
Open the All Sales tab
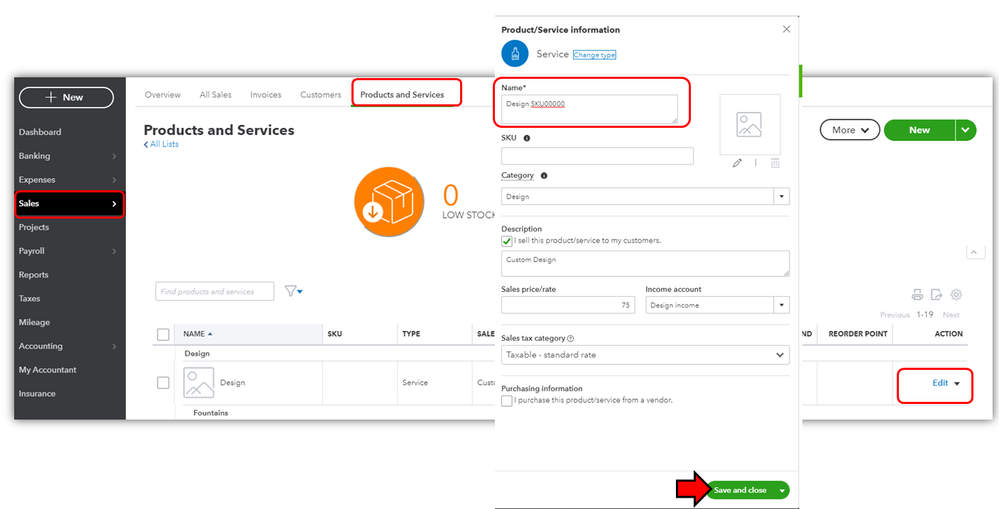tap(215, 94)
